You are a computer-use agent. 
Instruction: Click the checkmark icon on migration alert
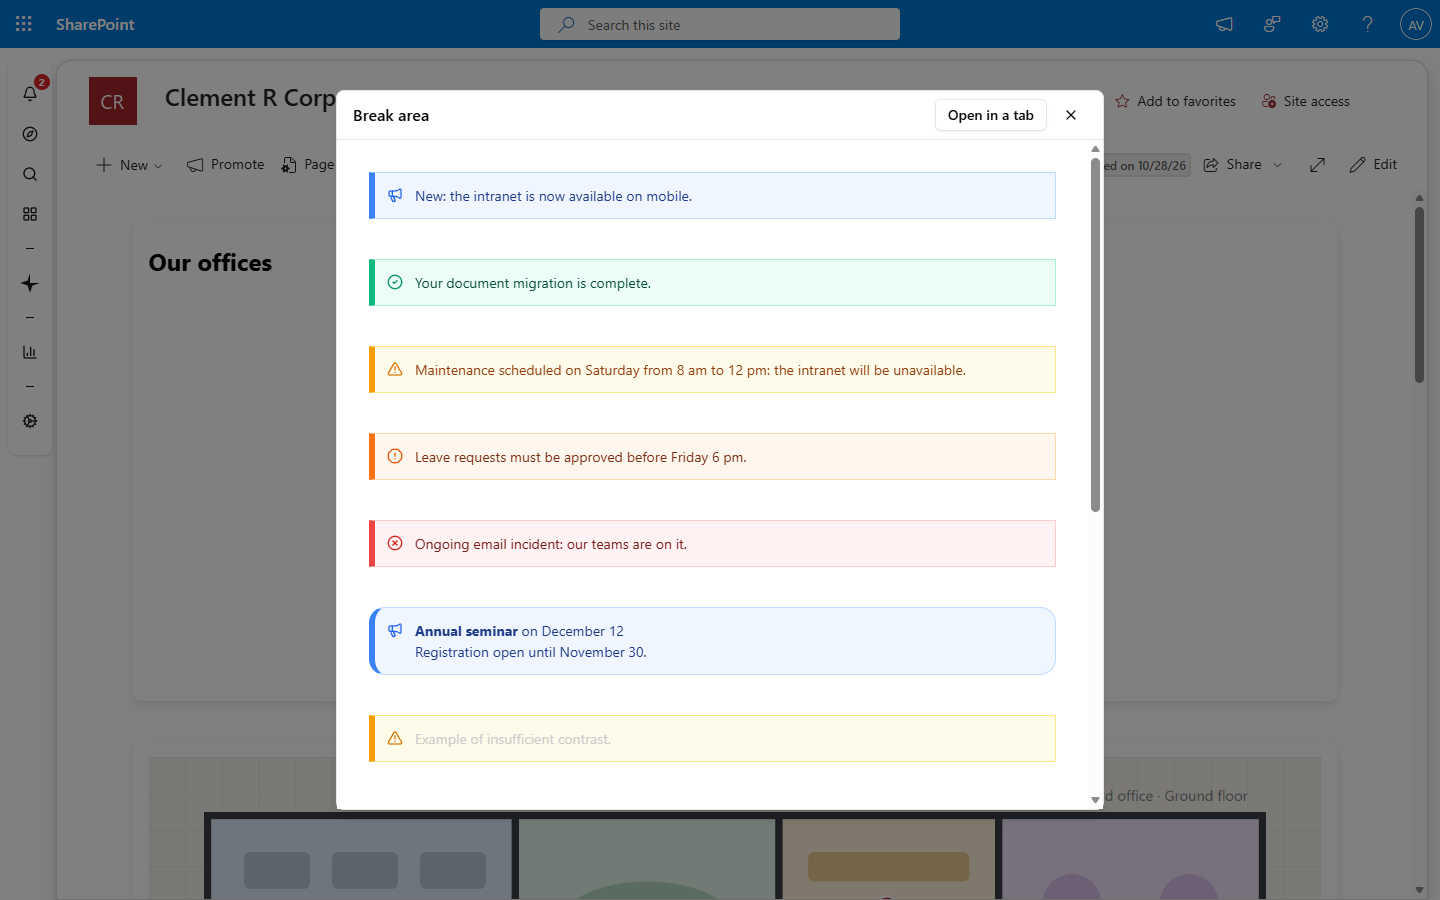(395, 283)
